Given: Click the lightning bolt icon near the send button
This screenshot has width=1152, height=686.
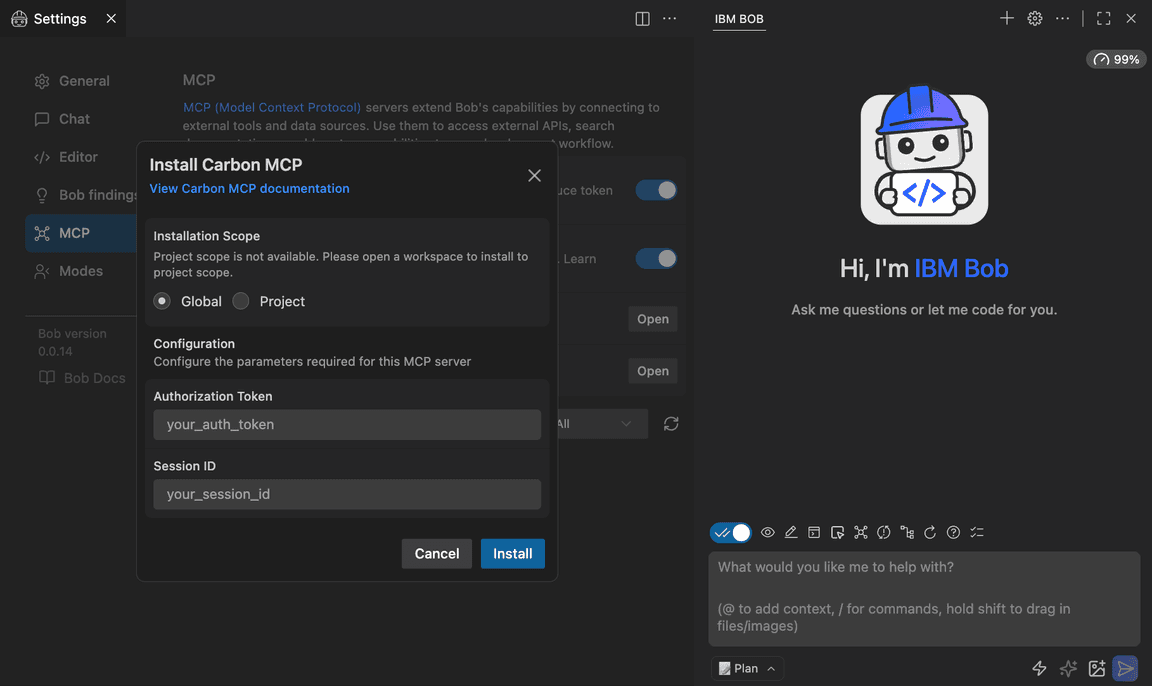Looking at the screenshot, I should tap(1038, 668).
